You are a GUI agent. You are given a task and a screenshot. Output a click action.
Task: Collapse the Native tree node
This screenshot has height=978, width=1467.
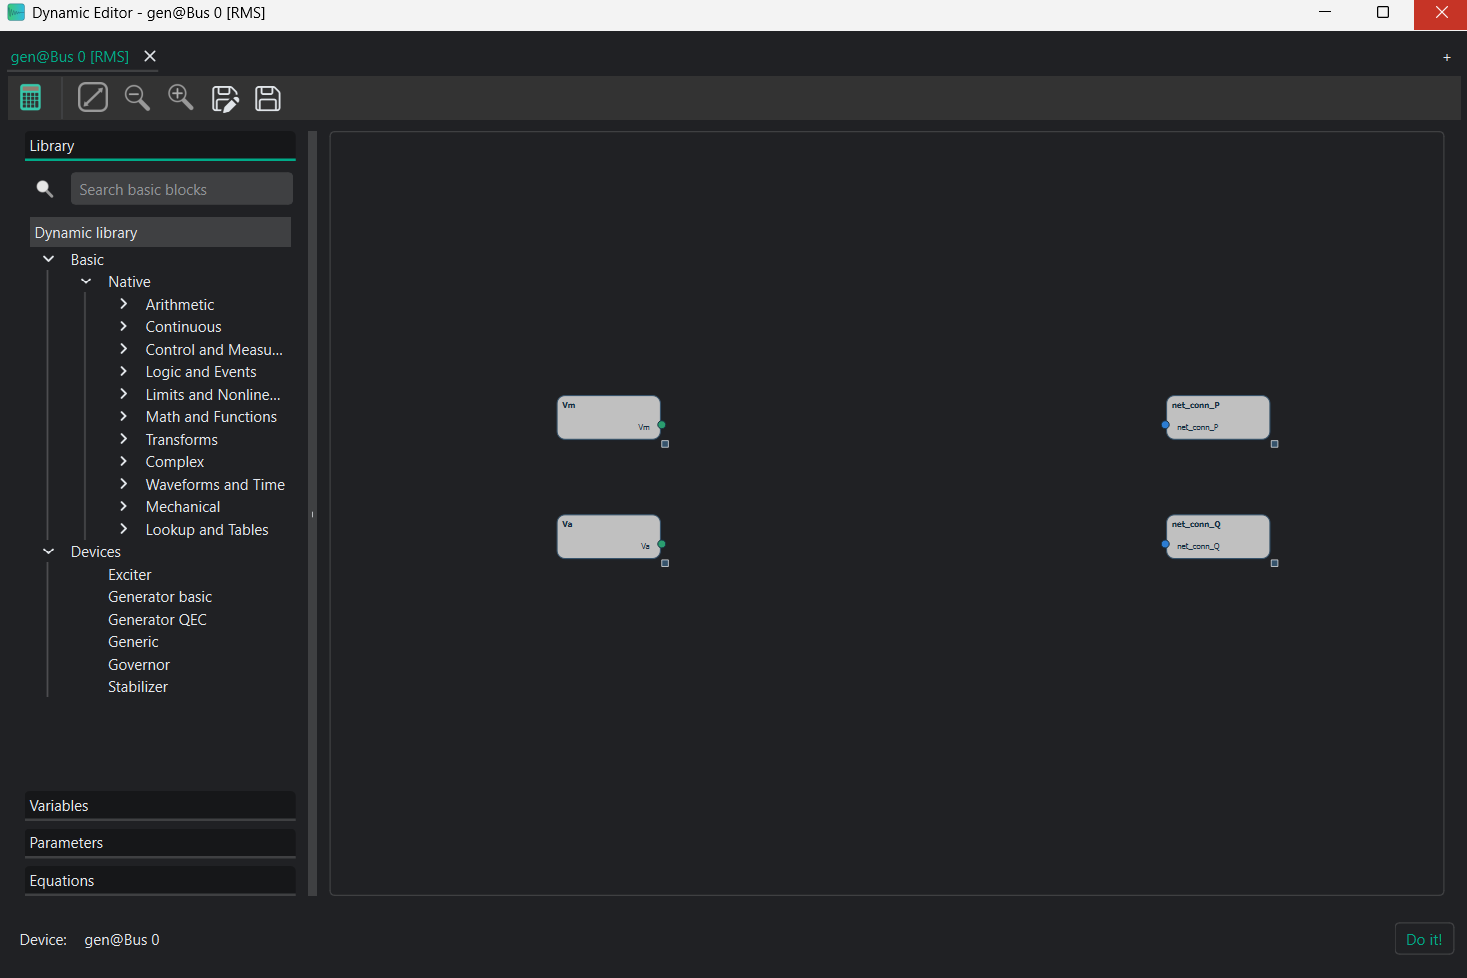click(86, 281)
